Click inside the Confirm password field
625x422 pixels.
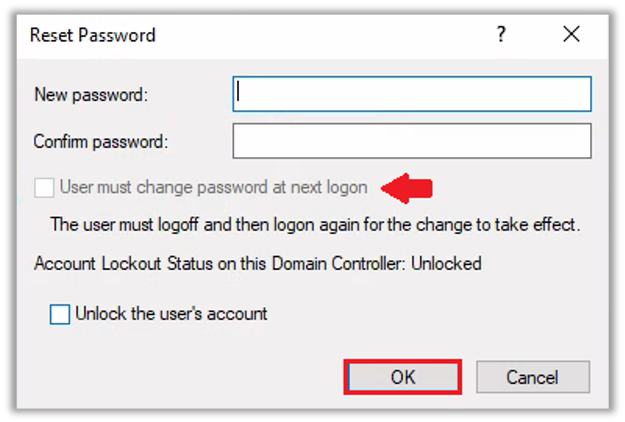pos(412,141)
